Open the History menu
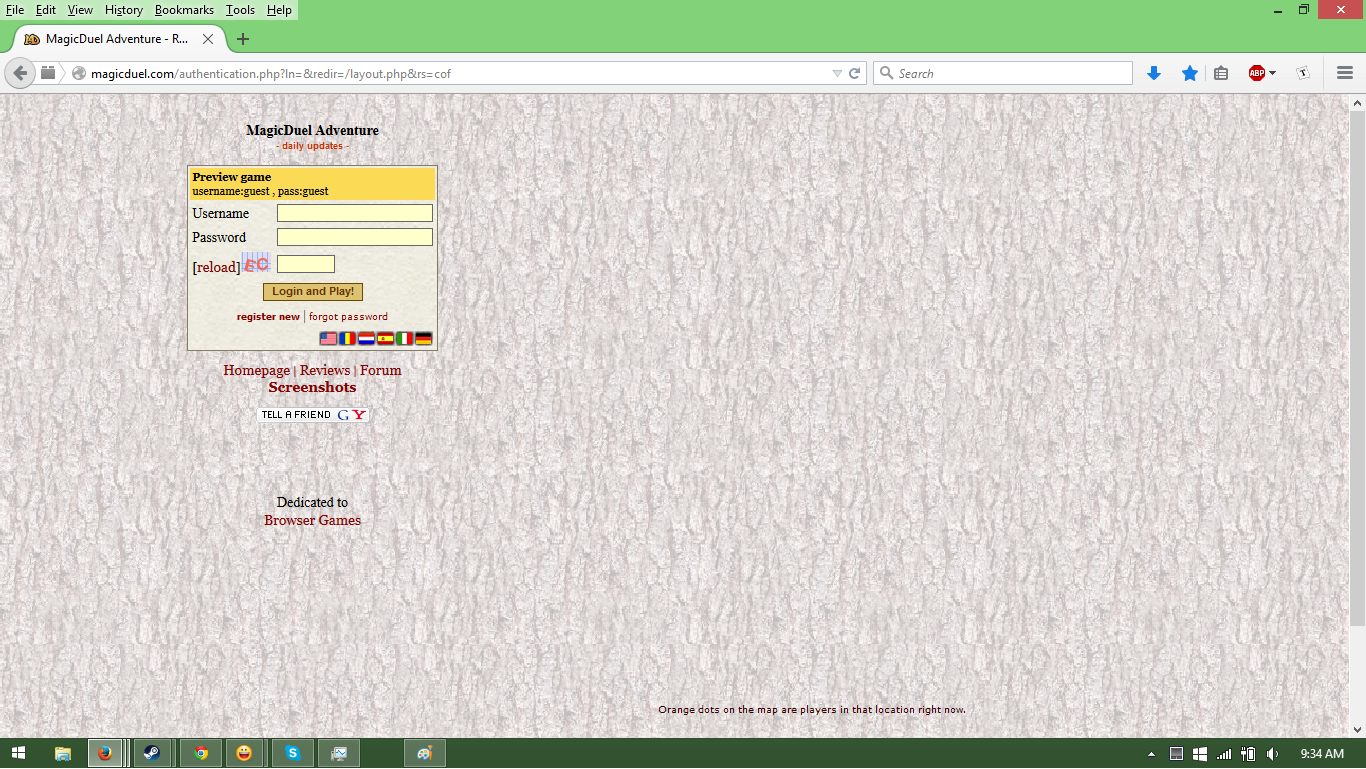The height and width of the screenshot is (769, 1366). 124,10
